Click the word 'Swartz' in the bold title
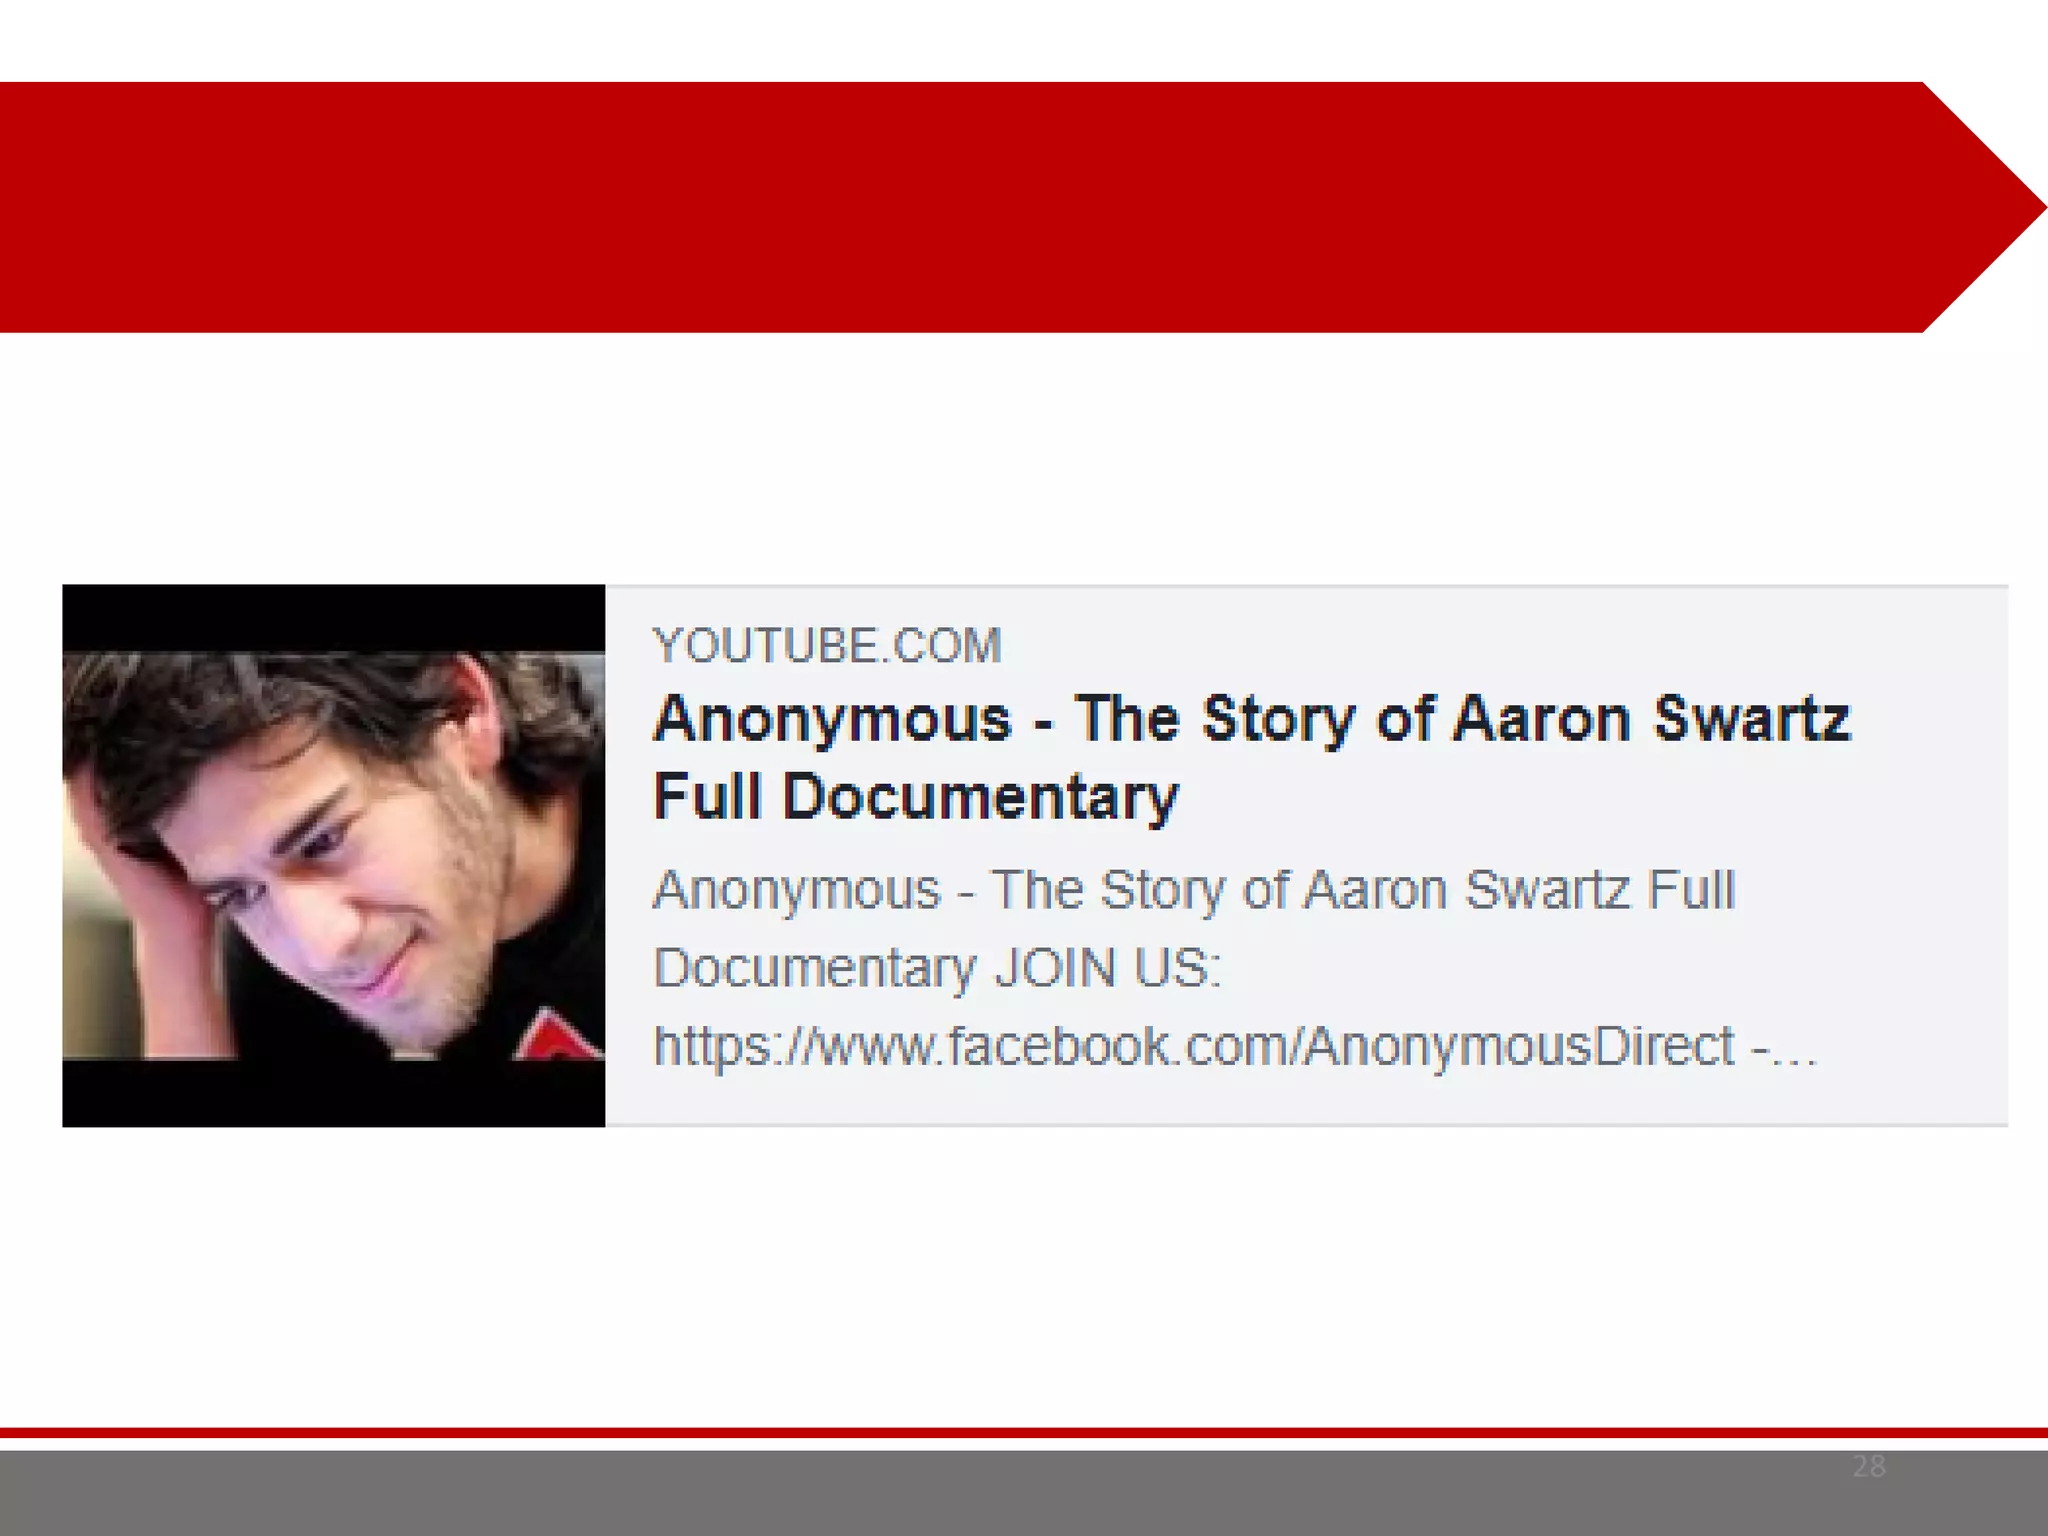 coord(1752,720)
